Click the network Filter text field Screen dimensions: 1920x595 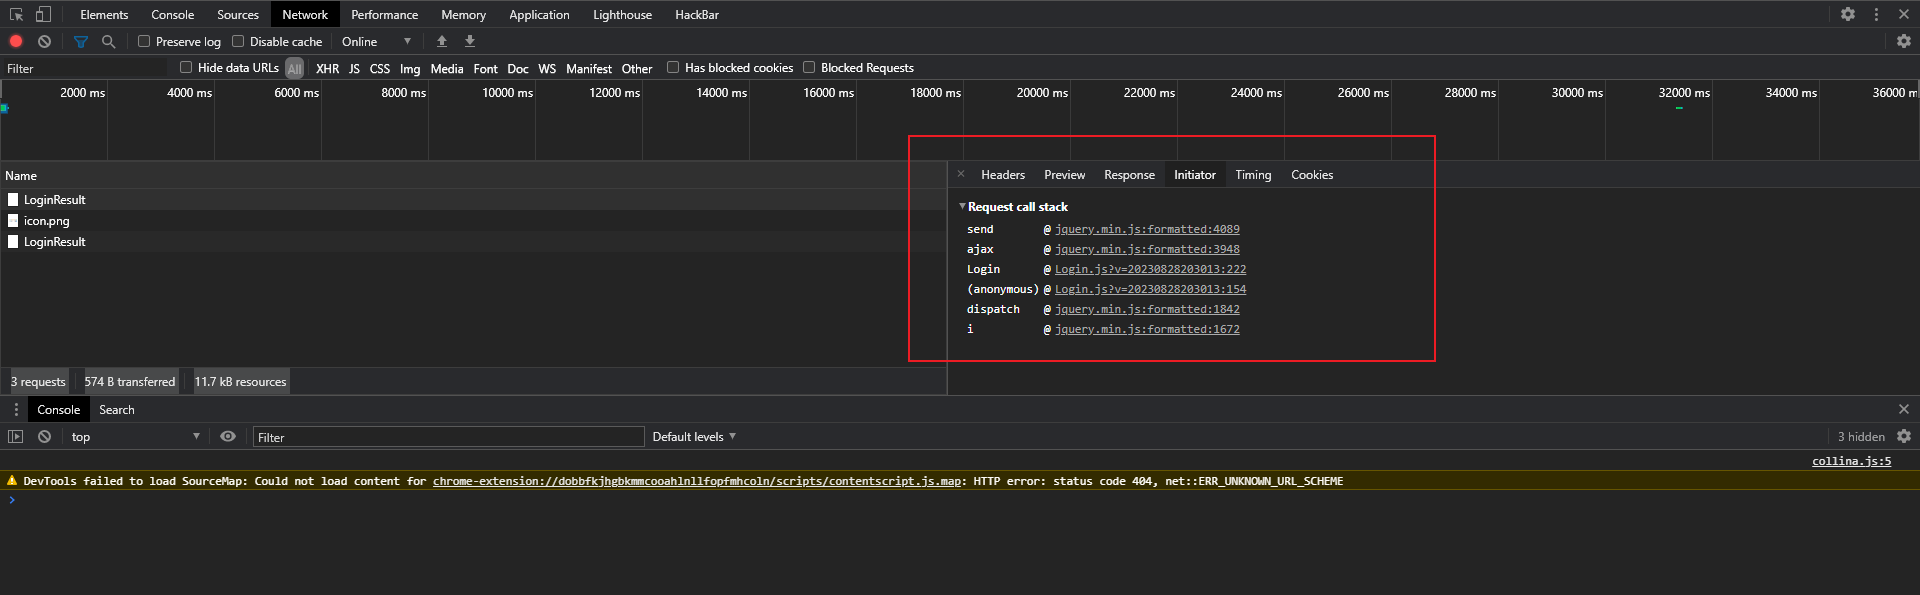tap(85, 68)
